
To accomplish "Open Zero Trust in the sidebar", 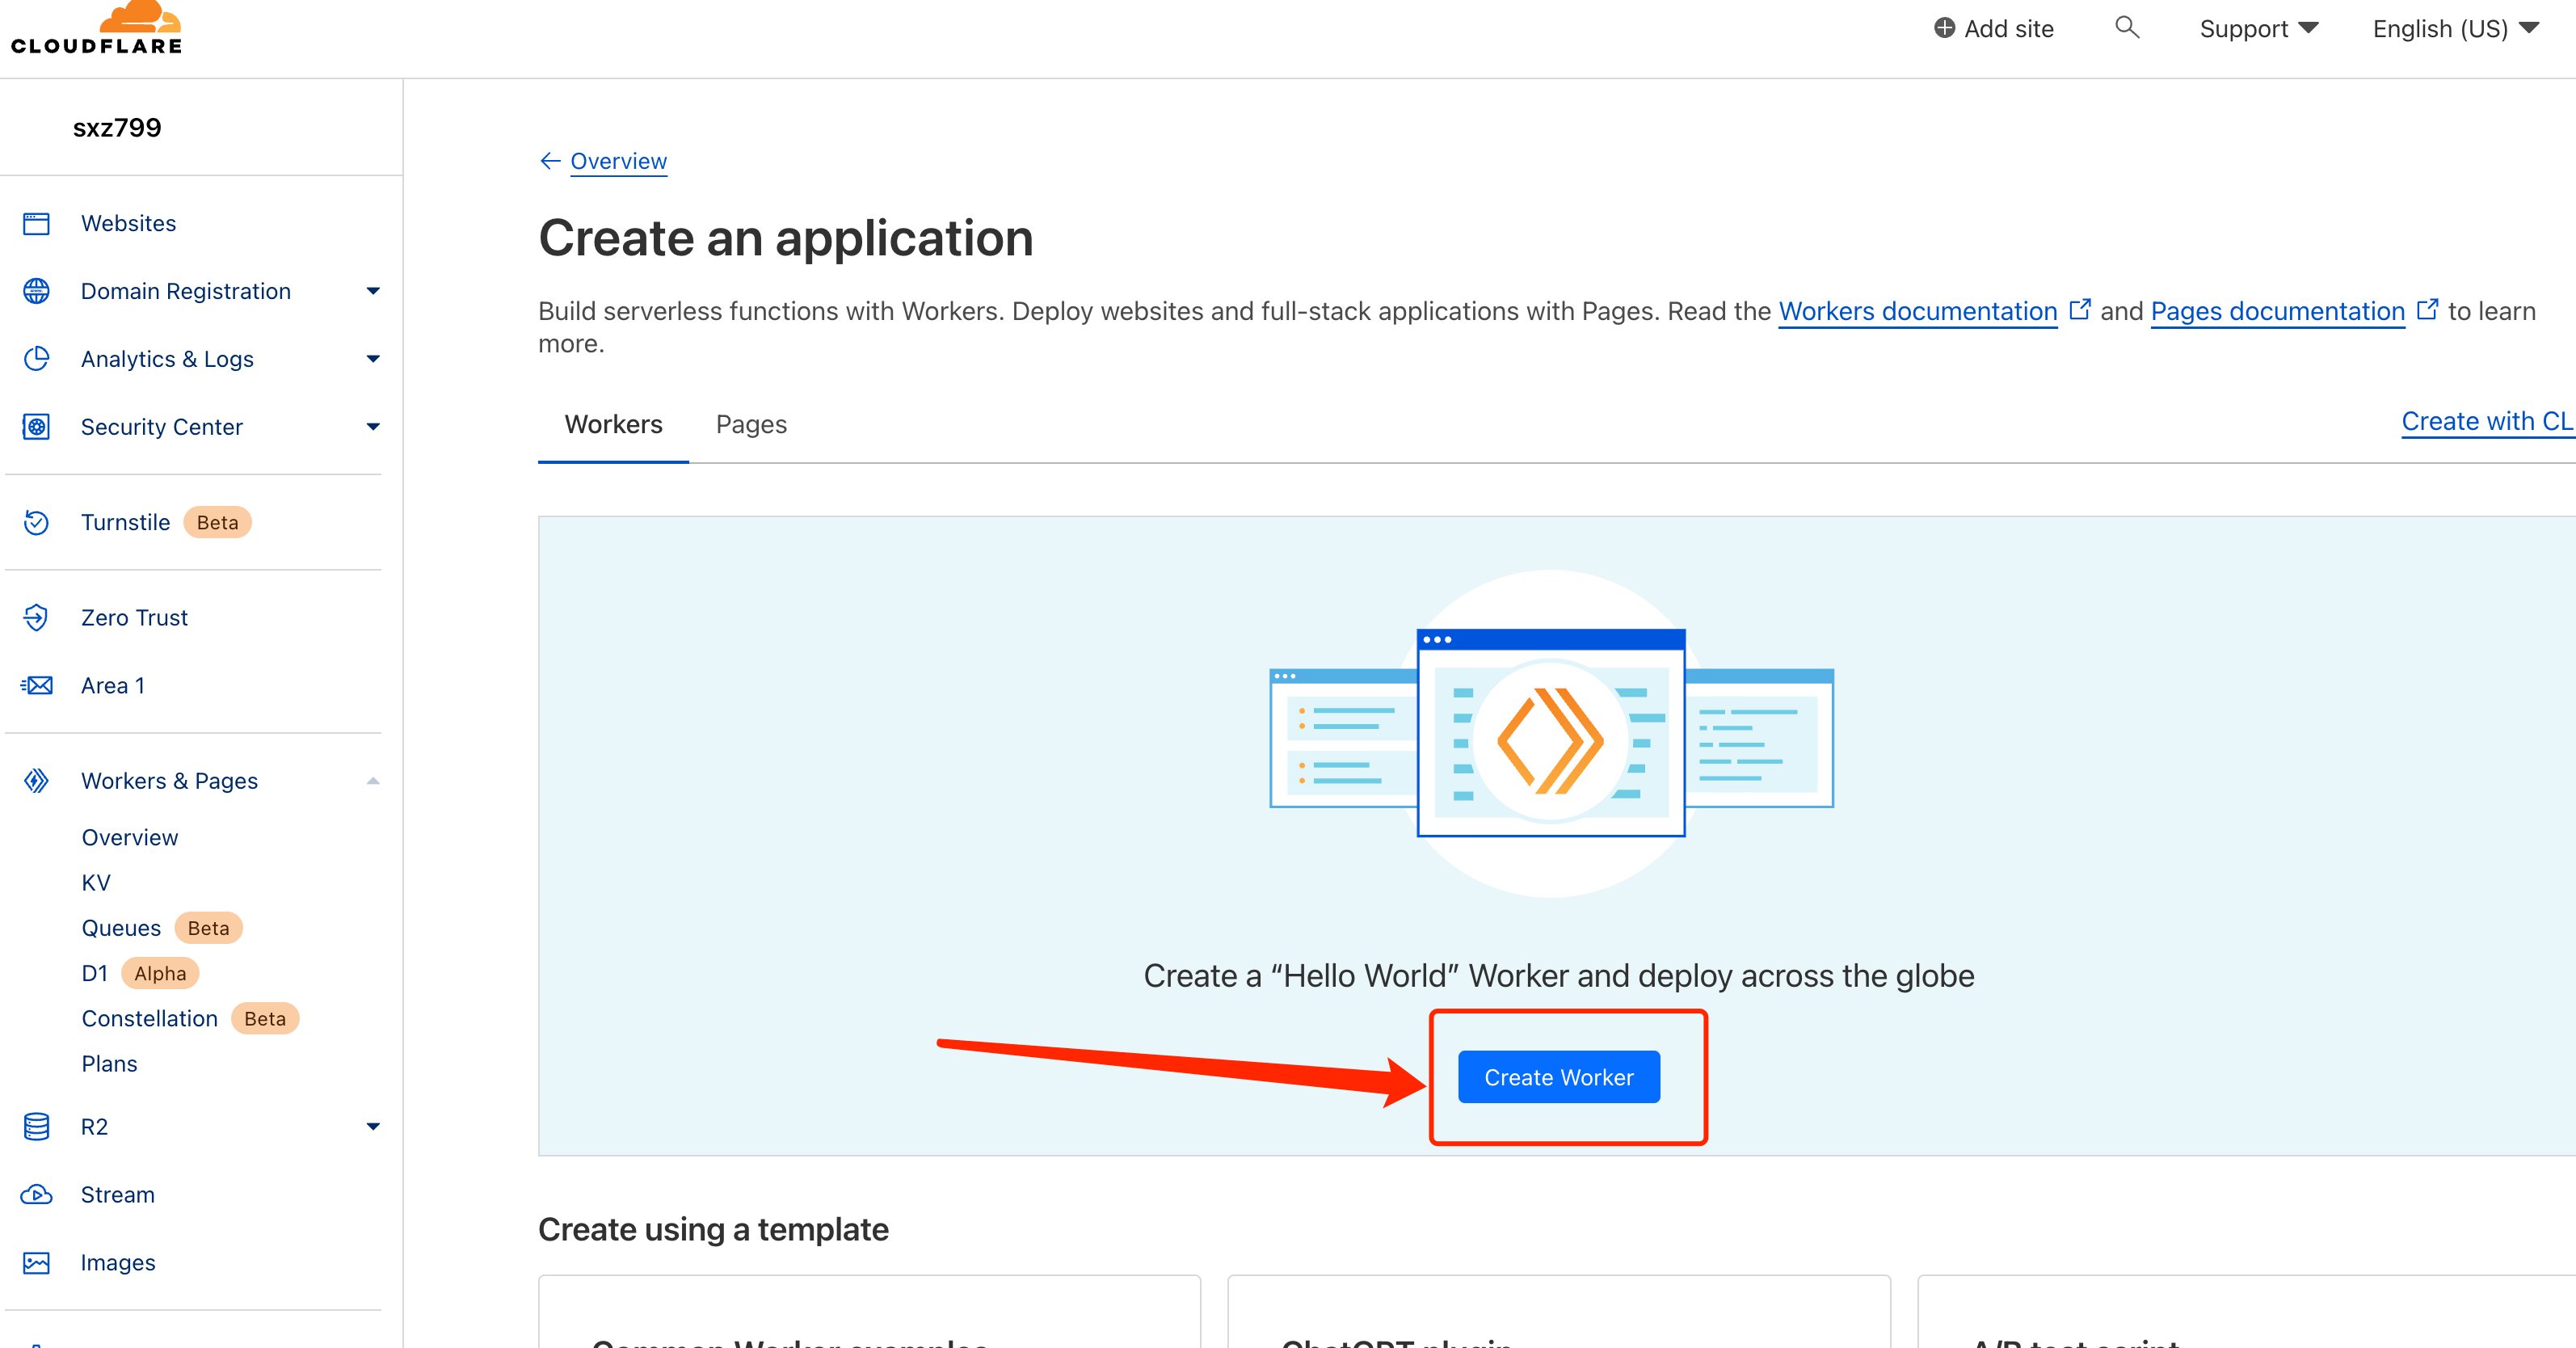I will 134,618.
